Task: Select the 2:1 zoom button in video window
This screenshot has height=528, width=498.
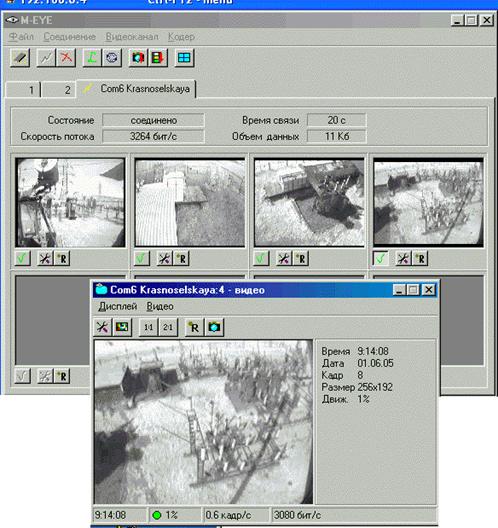Action: point(168,327)
